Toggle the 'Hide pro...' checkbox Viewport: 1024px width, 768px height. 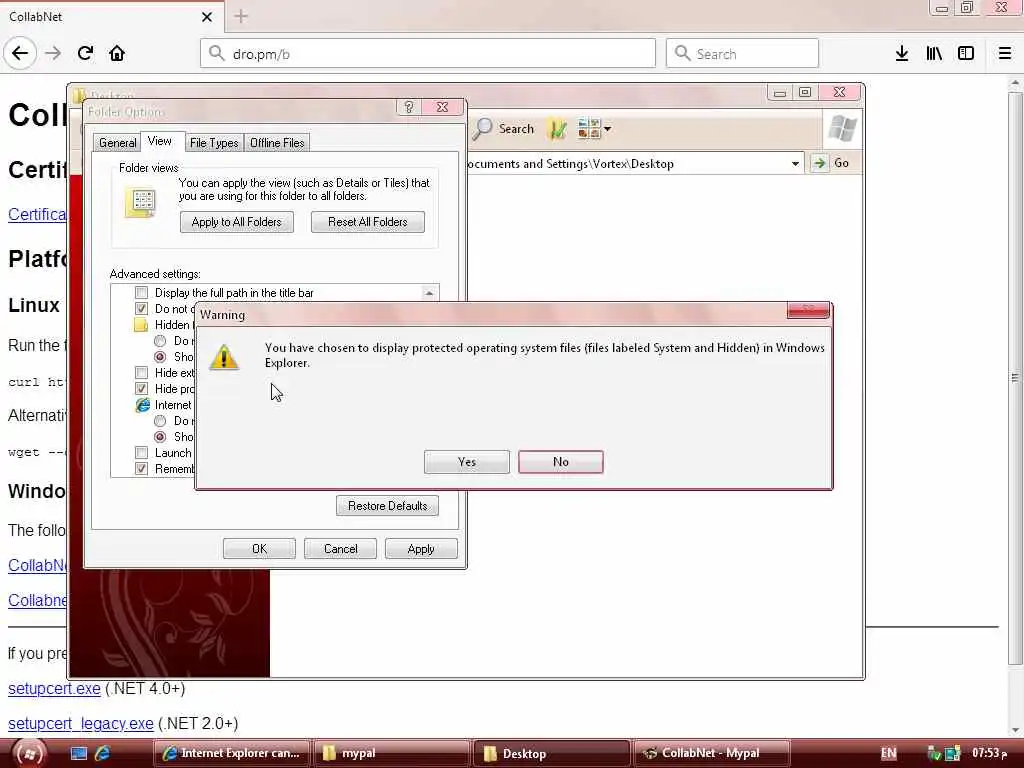click(141, 389)
